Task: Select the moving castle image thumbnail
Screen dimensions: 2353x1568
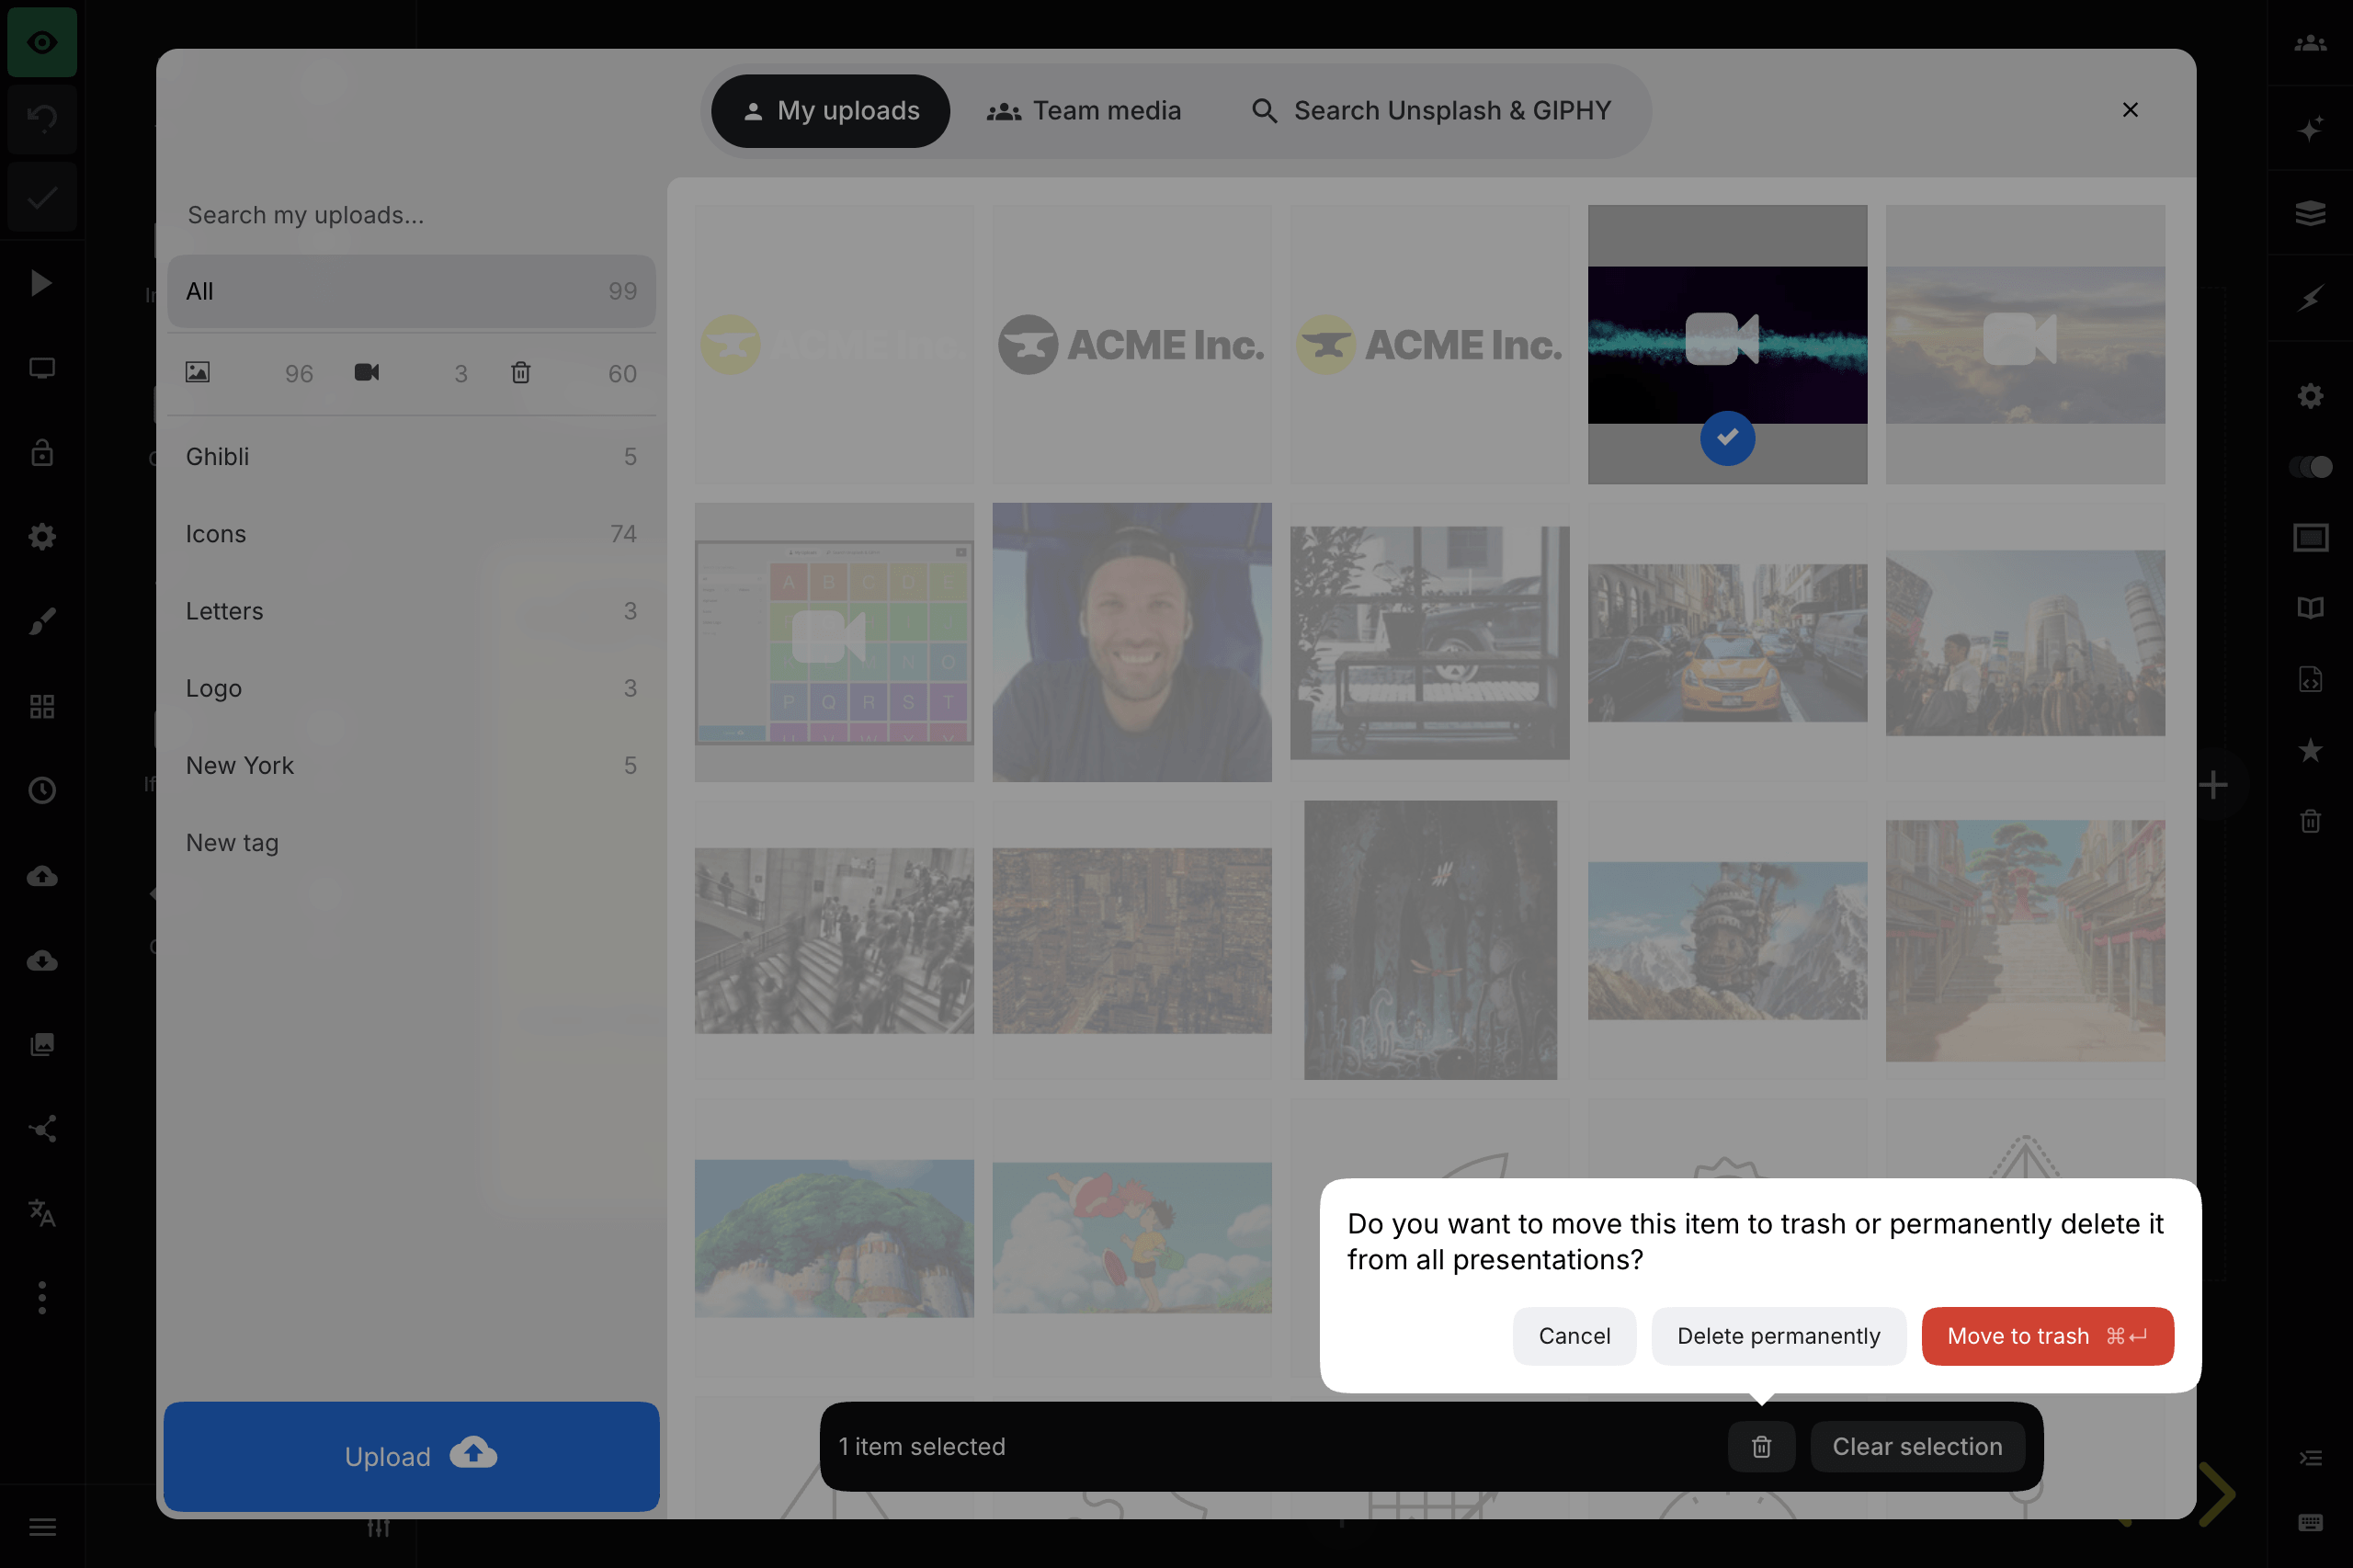Action: coord(1727,940)
